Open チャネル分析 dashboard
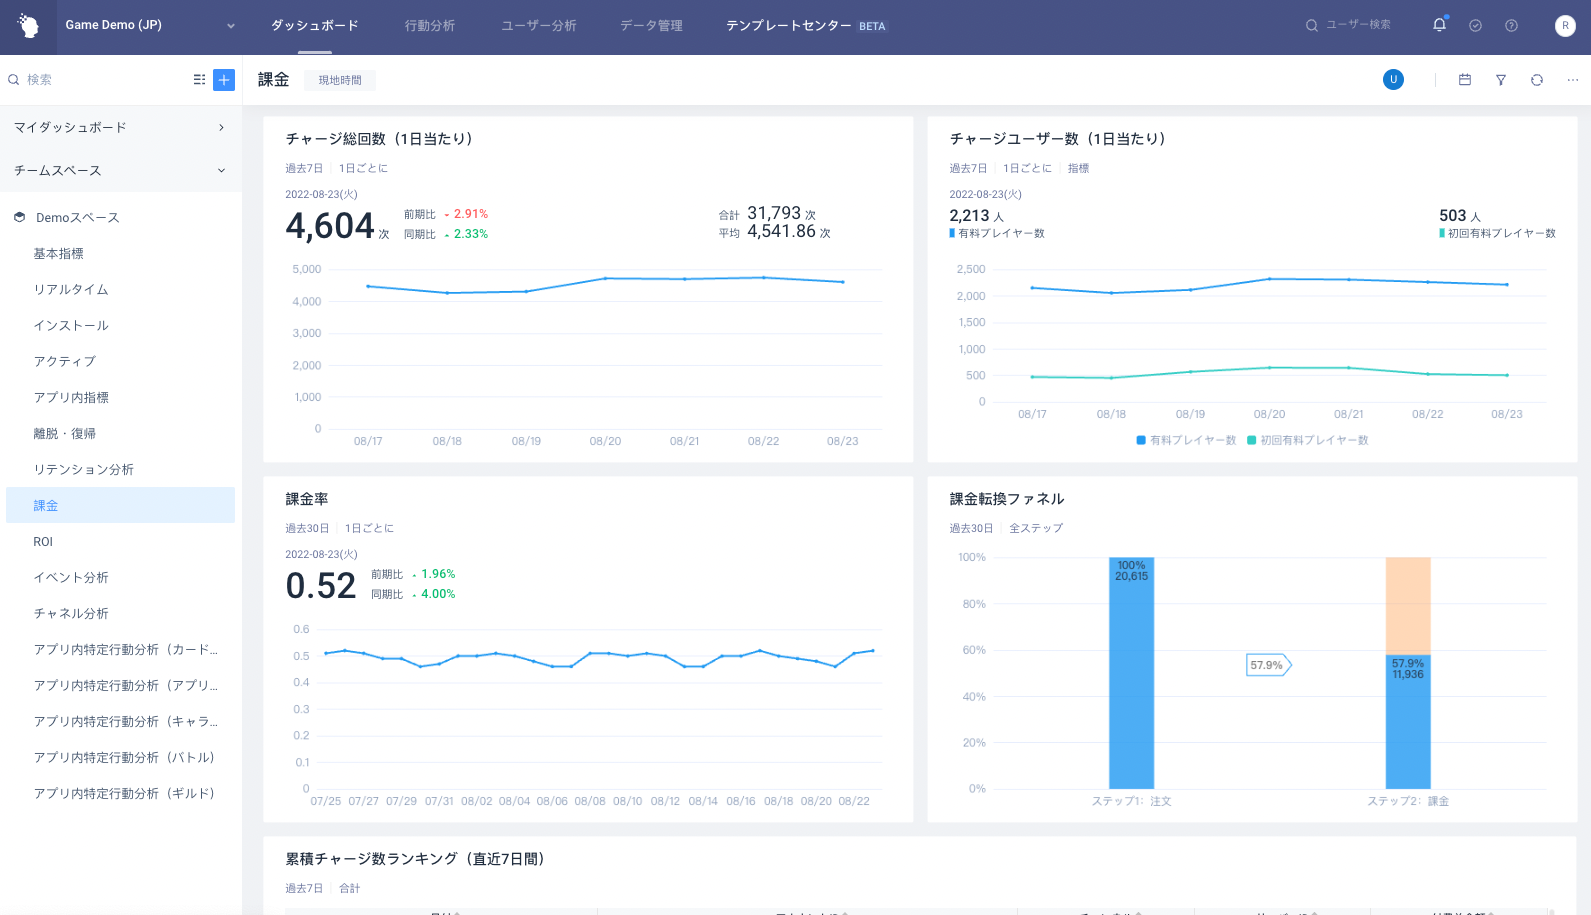This screenshot has width=1591, height=915. tap(71, 614)
